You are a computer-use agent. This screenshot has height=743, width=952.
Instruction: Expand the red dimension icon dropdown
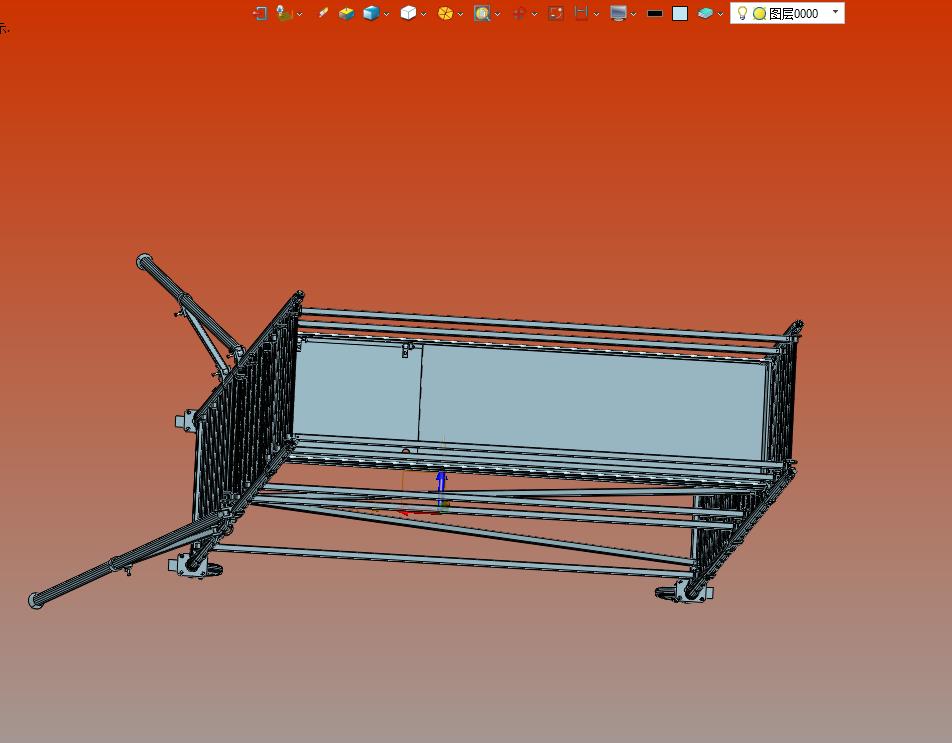pos(597,14)
